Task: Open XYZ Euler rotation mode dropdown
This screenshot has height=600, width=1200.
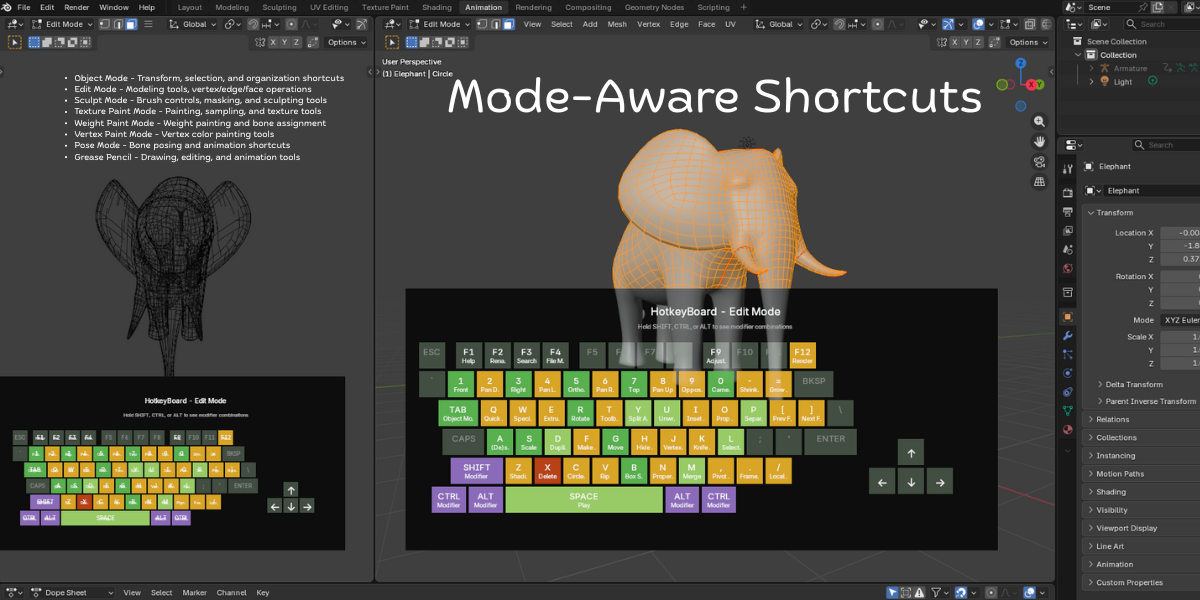Action: [1181, 320]
